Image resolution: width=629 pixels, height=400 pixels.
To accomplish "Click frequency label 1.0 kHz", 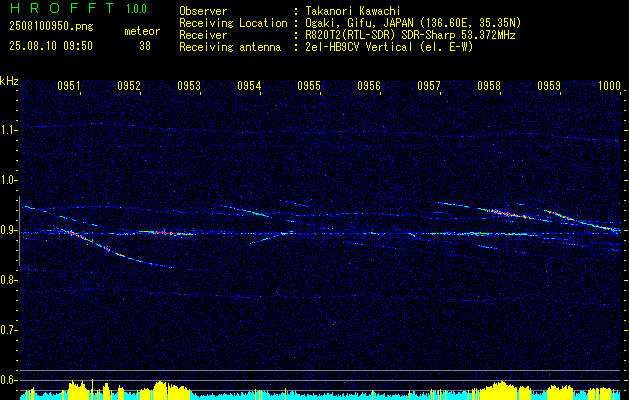I will tap(8, 180).
